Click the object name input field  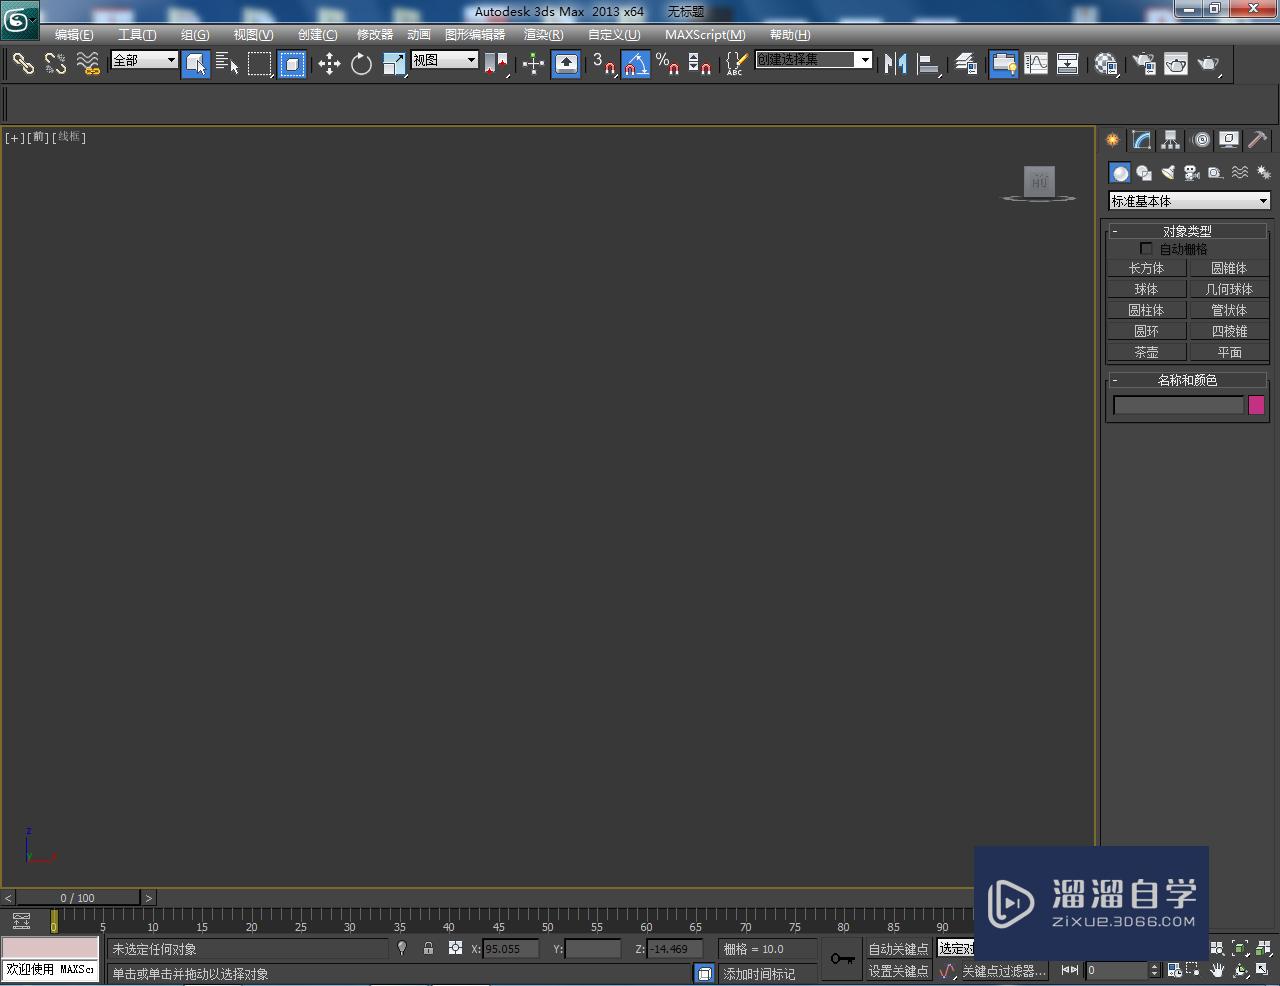pyautogui.click(x=1178, y=405)
